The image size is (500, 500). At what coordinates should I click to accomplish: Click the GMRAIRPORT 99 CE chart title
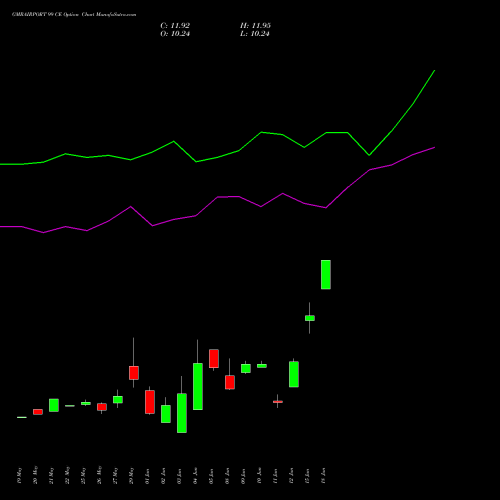(74, 15)
